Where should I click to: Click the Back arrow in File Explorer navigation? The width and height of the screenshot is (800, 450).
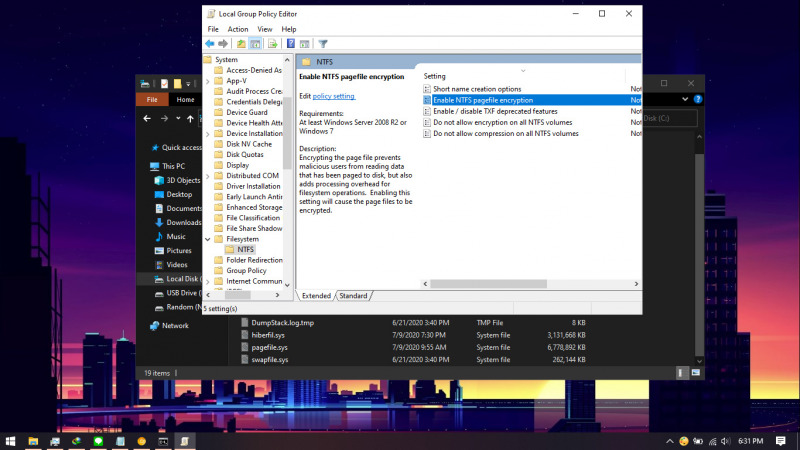point(147,118)
